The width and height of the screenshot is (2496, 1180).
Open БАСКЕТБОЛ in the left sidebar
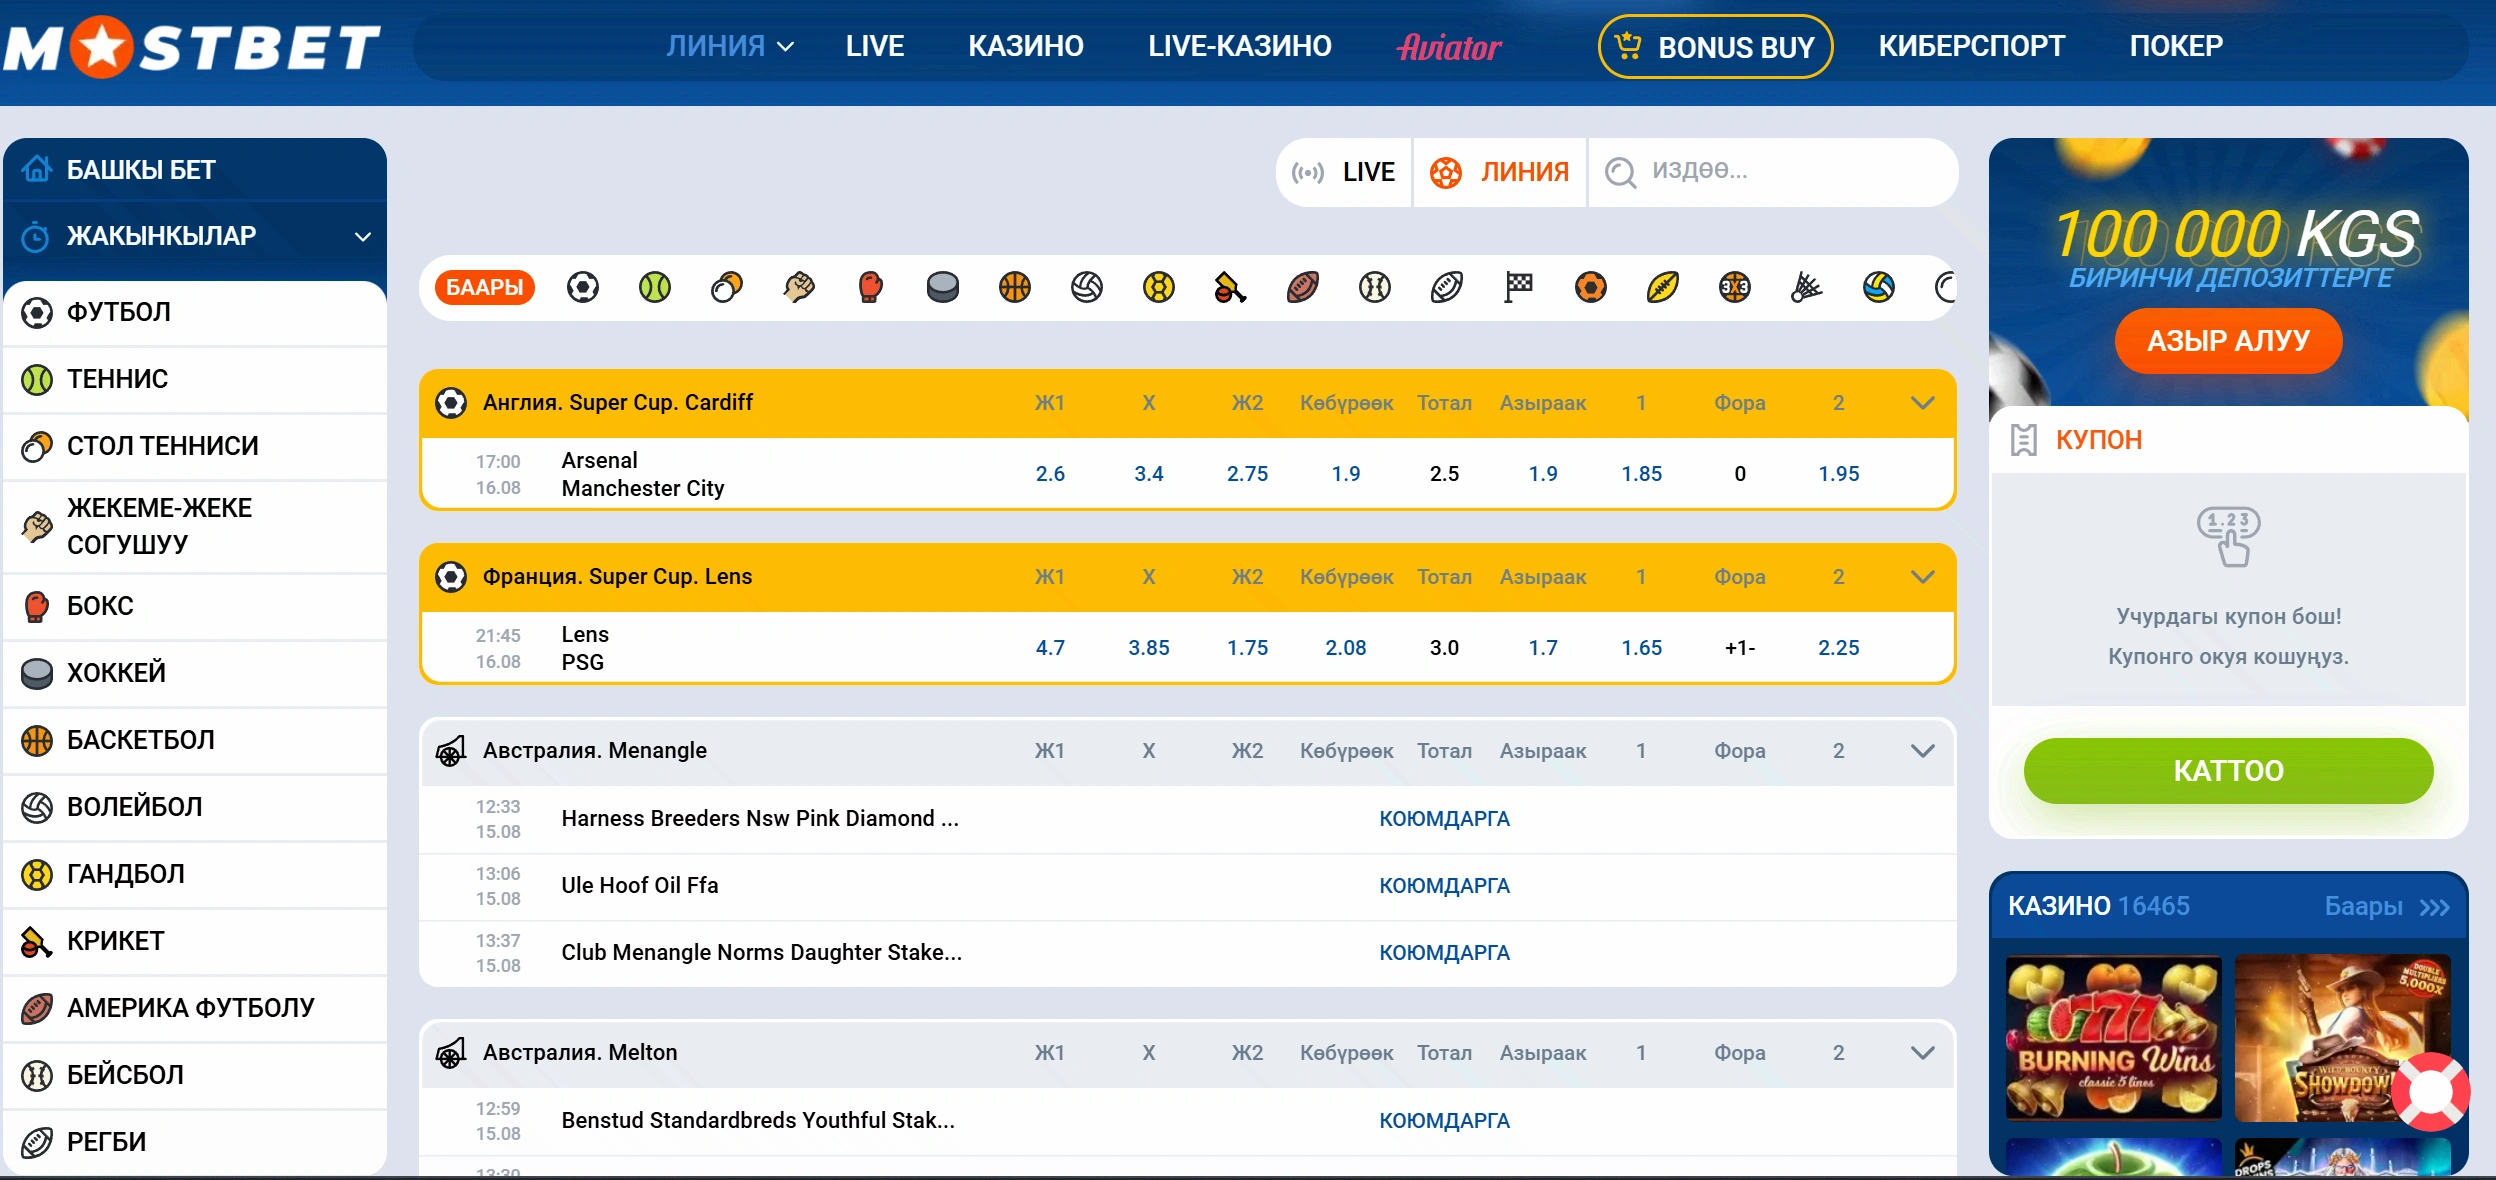click(x=195, y=741)
